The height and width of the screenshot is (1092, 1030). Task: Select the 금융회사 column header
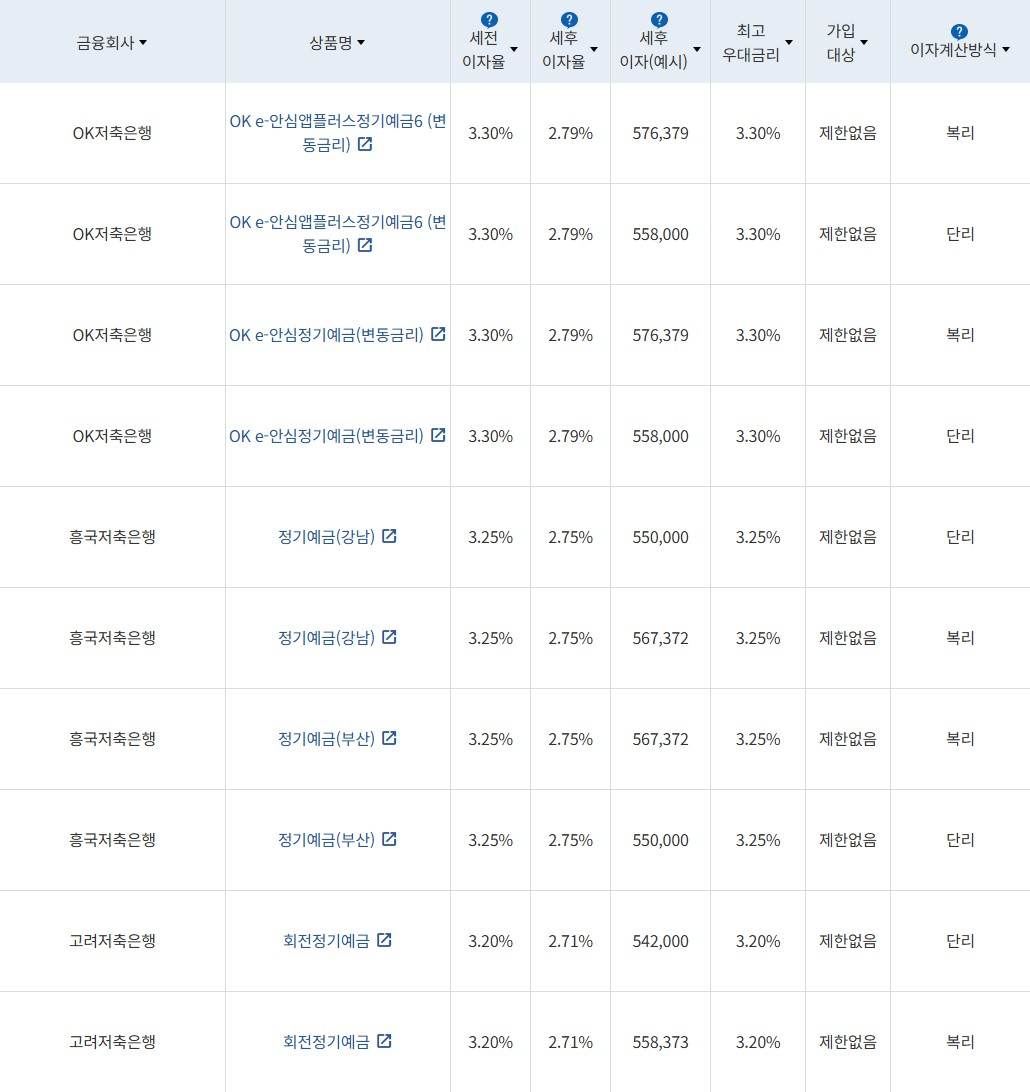(112, 41)
